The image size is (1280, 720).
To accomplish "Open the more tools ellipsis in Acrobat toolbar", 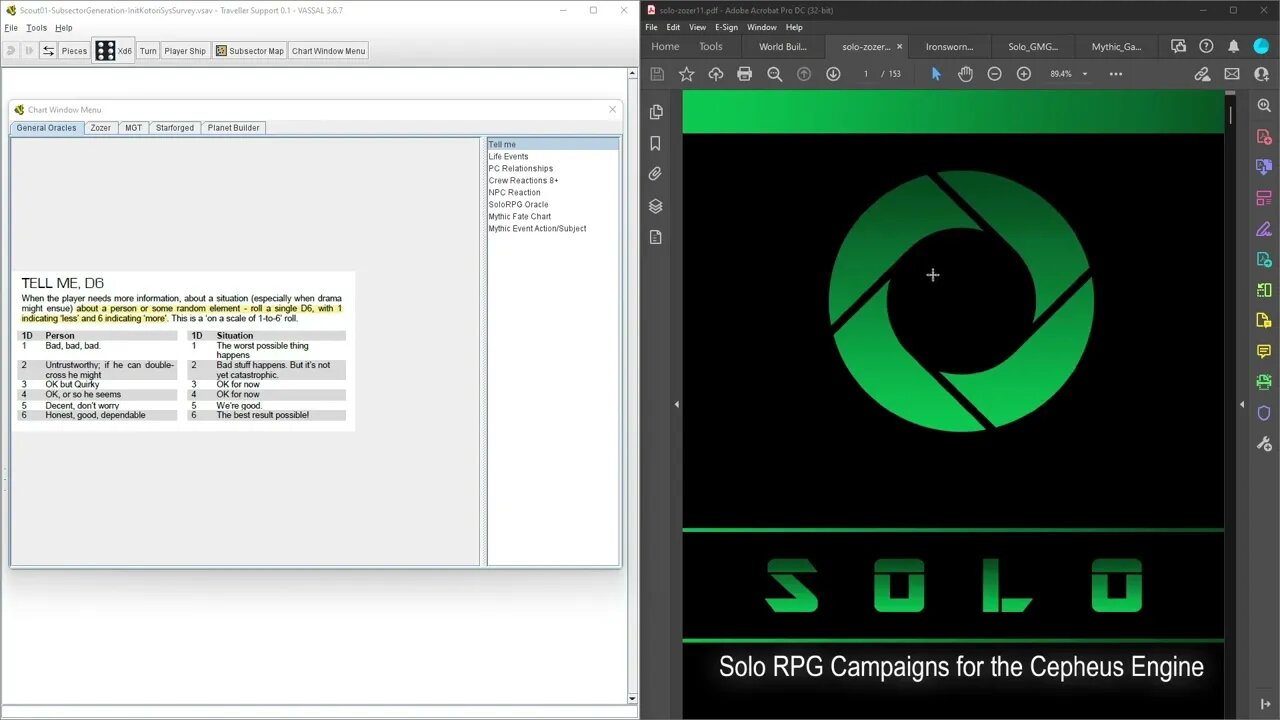I will [x=1116, y=74].
